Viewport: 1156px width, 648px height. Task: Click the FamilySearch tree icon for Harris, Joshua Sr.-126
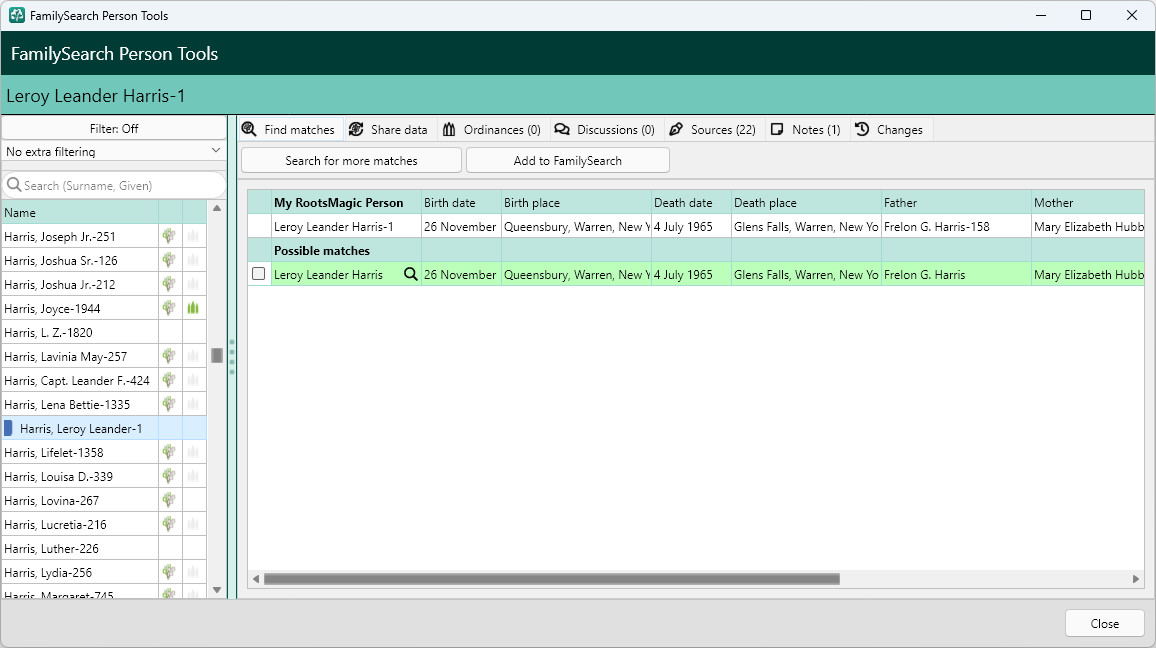click(170, 260)
